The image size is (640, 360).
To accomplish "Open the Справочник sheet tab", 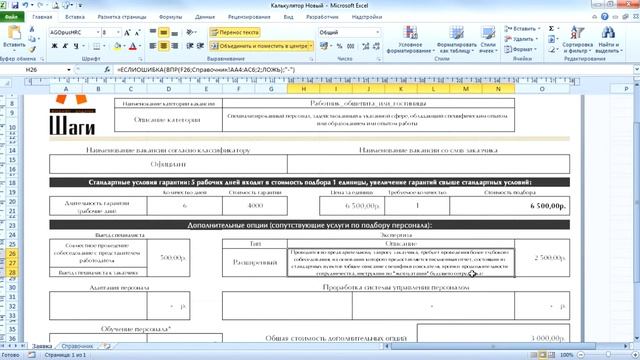I will tap(78, 346).
